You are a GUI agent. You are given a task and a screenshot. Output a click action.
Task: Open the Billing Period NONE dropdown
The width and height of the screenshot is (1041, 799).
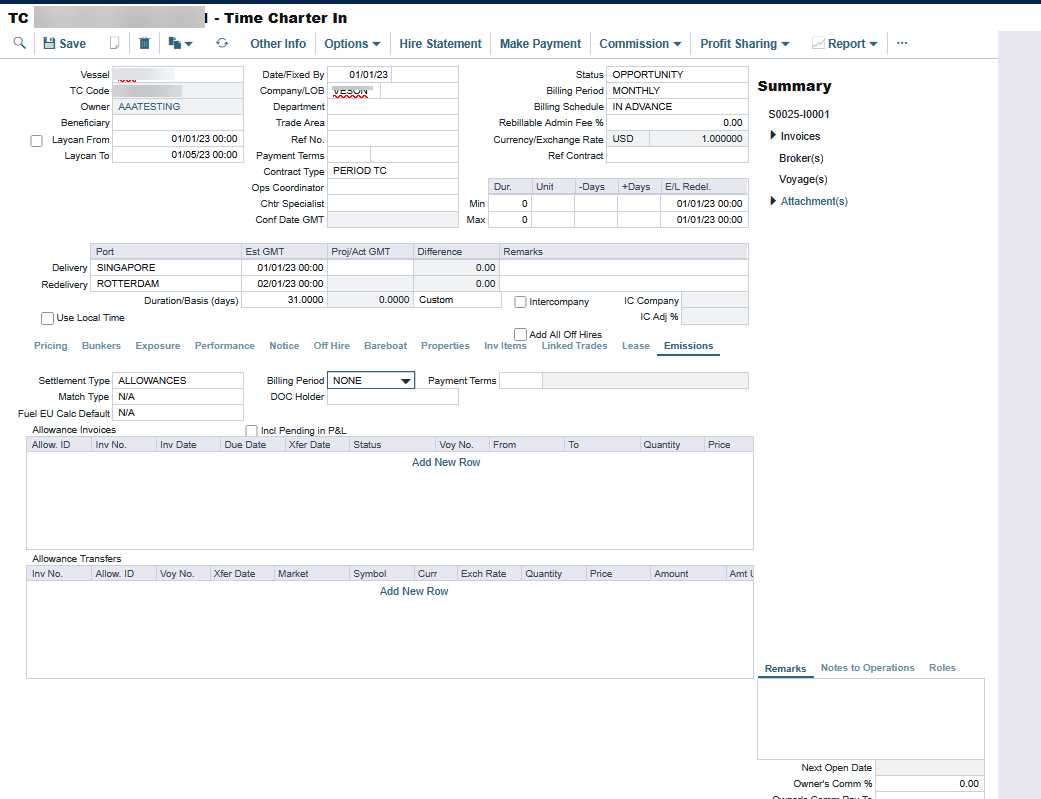click(371, 380)
